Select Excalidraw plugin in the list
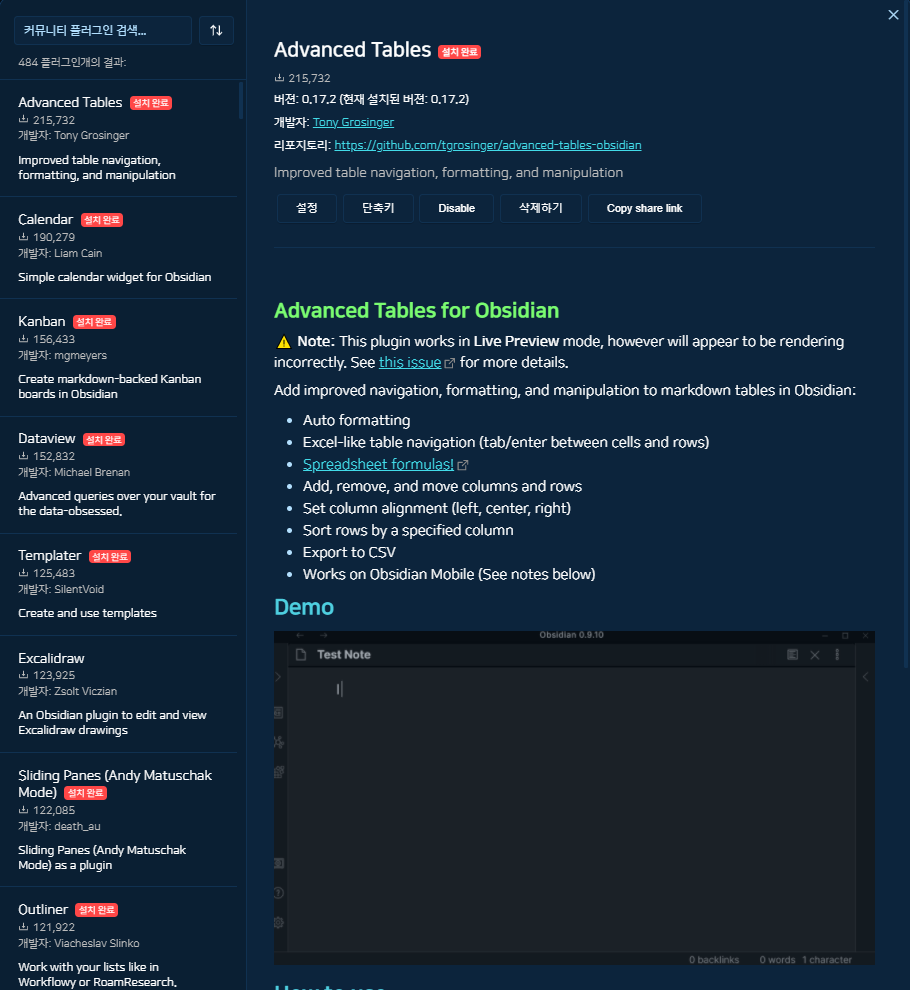This screenshot has width=910, height=990. pyautogui.click(x=119, y=694)
